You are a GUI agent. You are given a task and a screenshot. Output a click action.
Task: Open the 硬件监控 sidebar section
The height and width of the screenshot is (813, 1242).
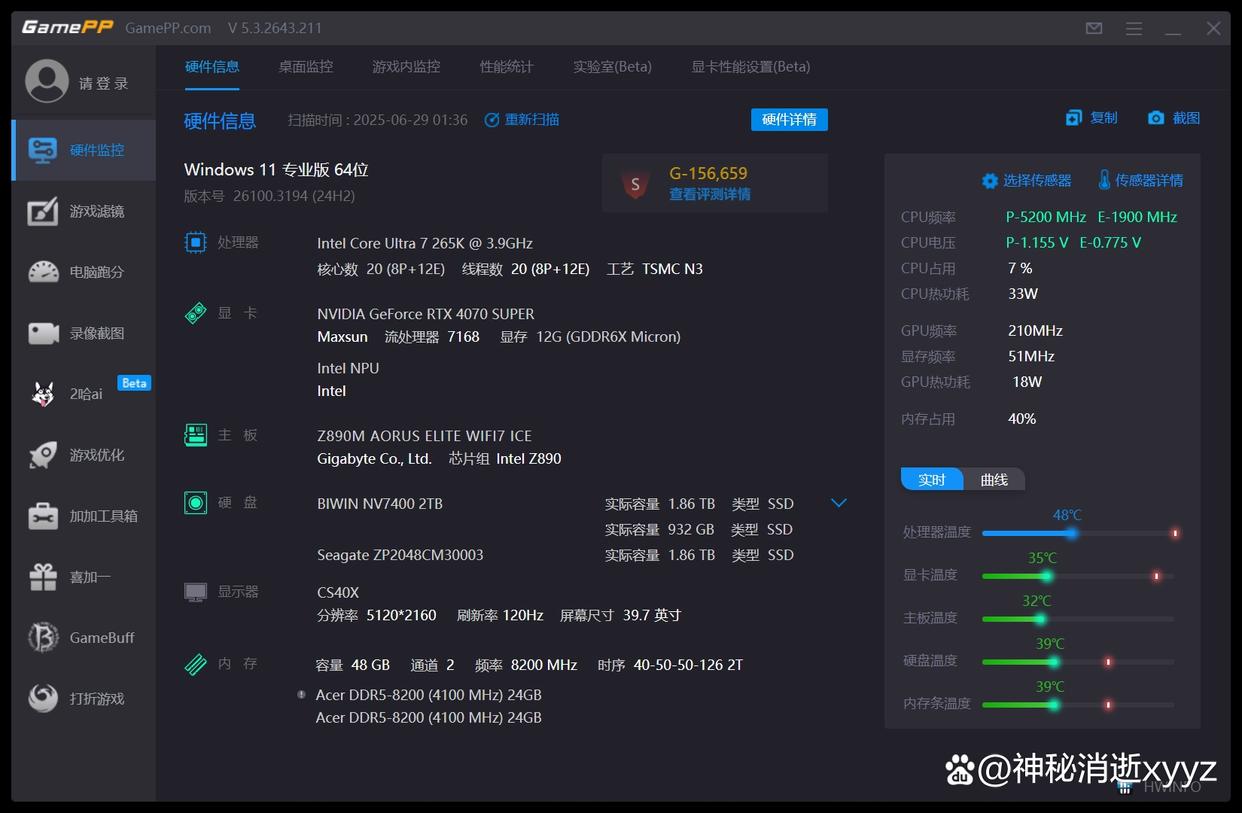click(84, 150)
